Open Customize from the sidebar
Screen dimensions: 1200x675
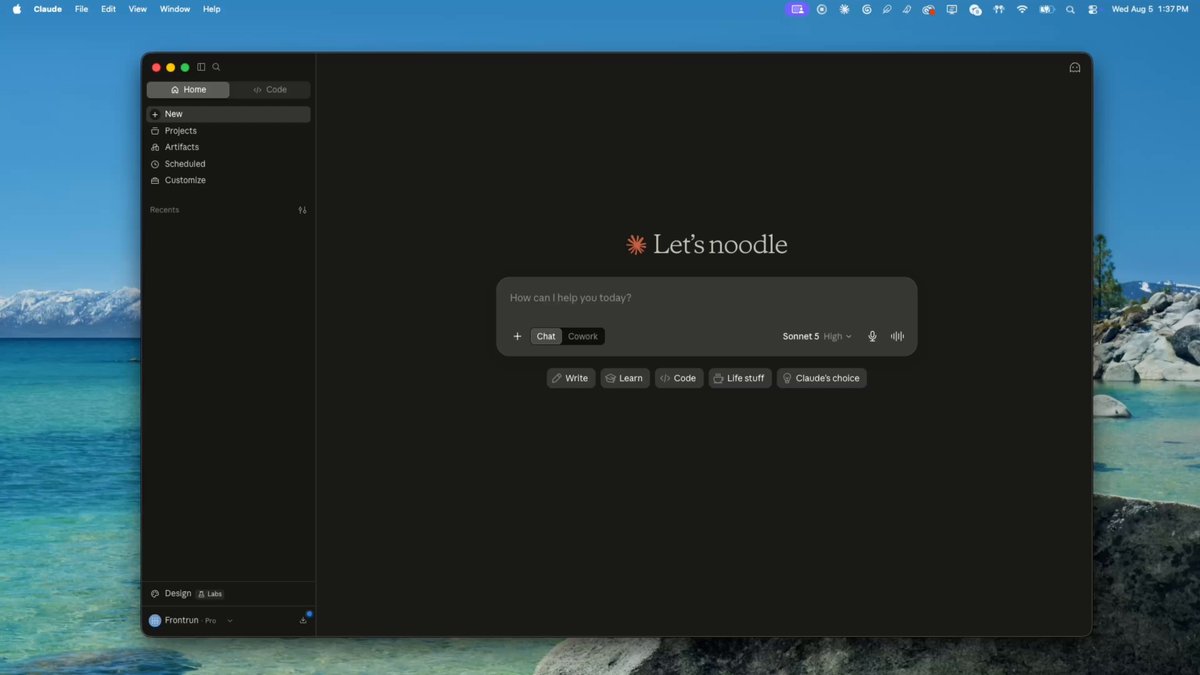click(x=228, y=180)
